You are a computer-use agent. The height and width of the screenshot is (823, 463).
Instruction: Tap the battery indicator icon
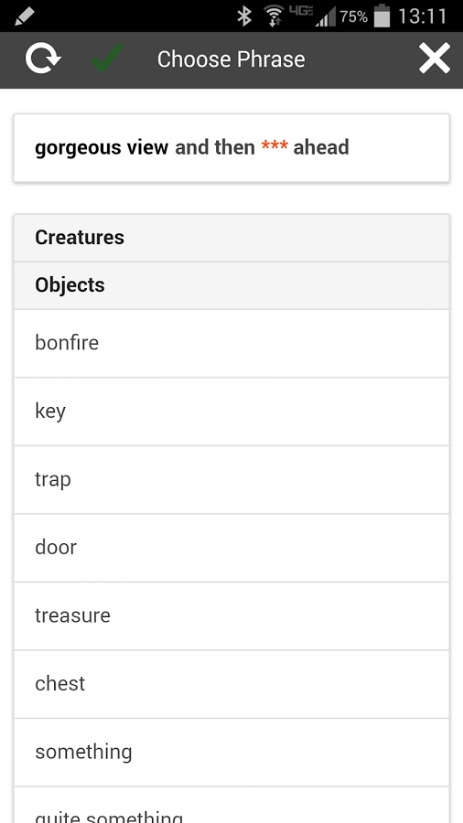(x=382, y=16)
